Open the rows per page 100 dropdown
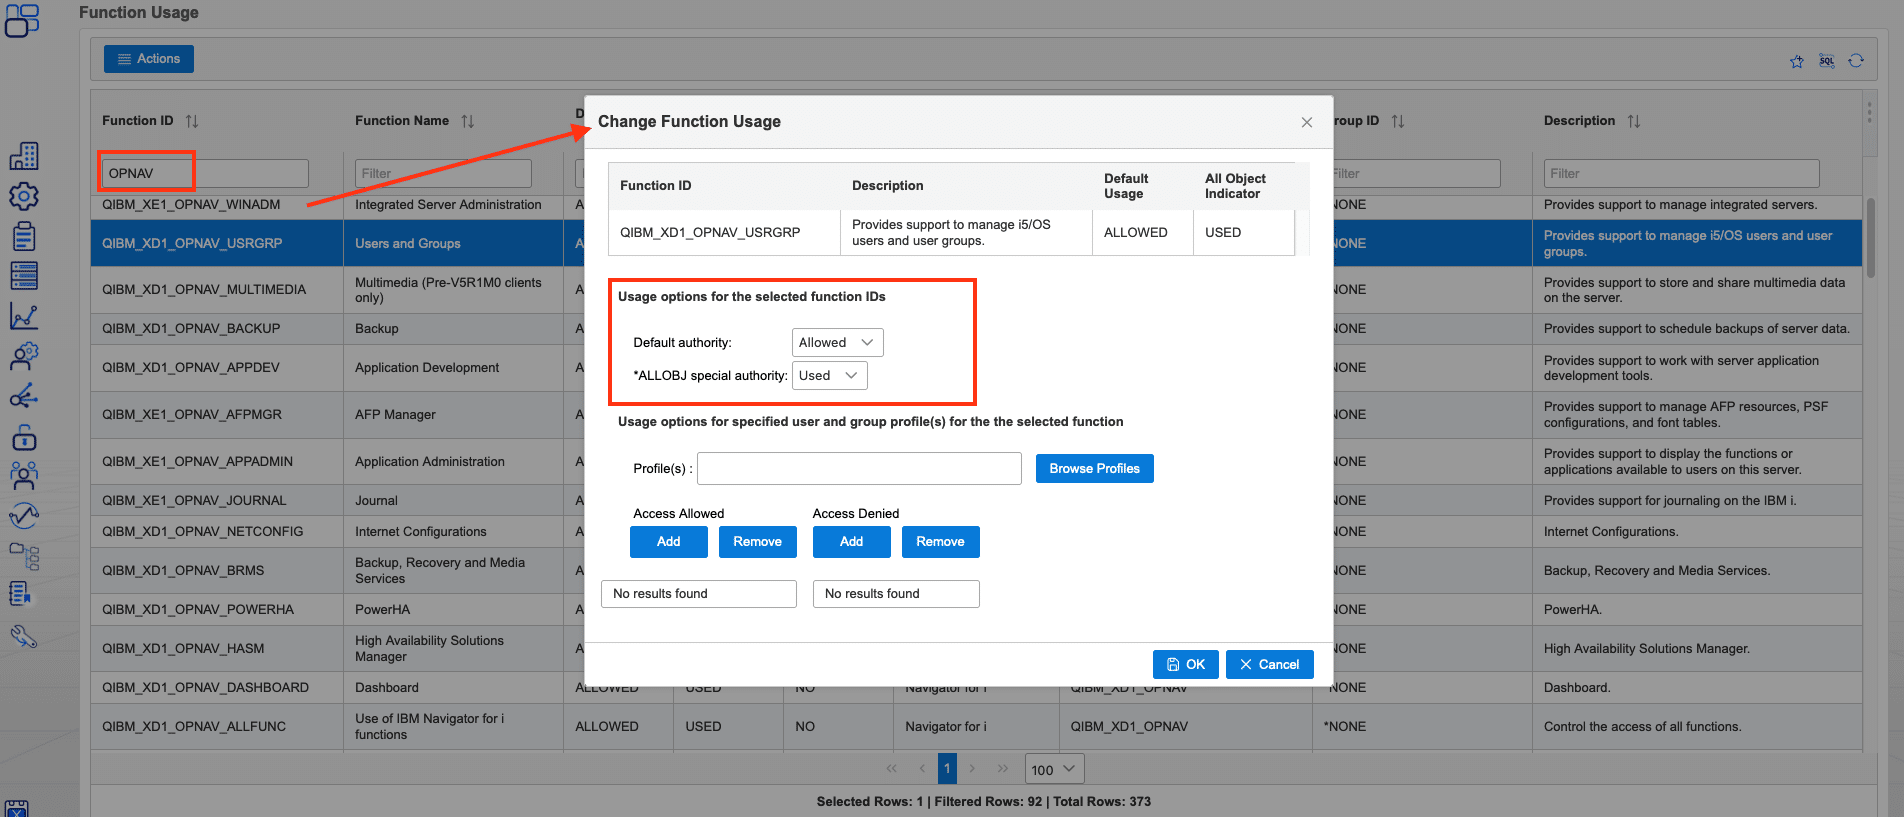The width and height of the screenshot is (1904, 817). 1054,769
